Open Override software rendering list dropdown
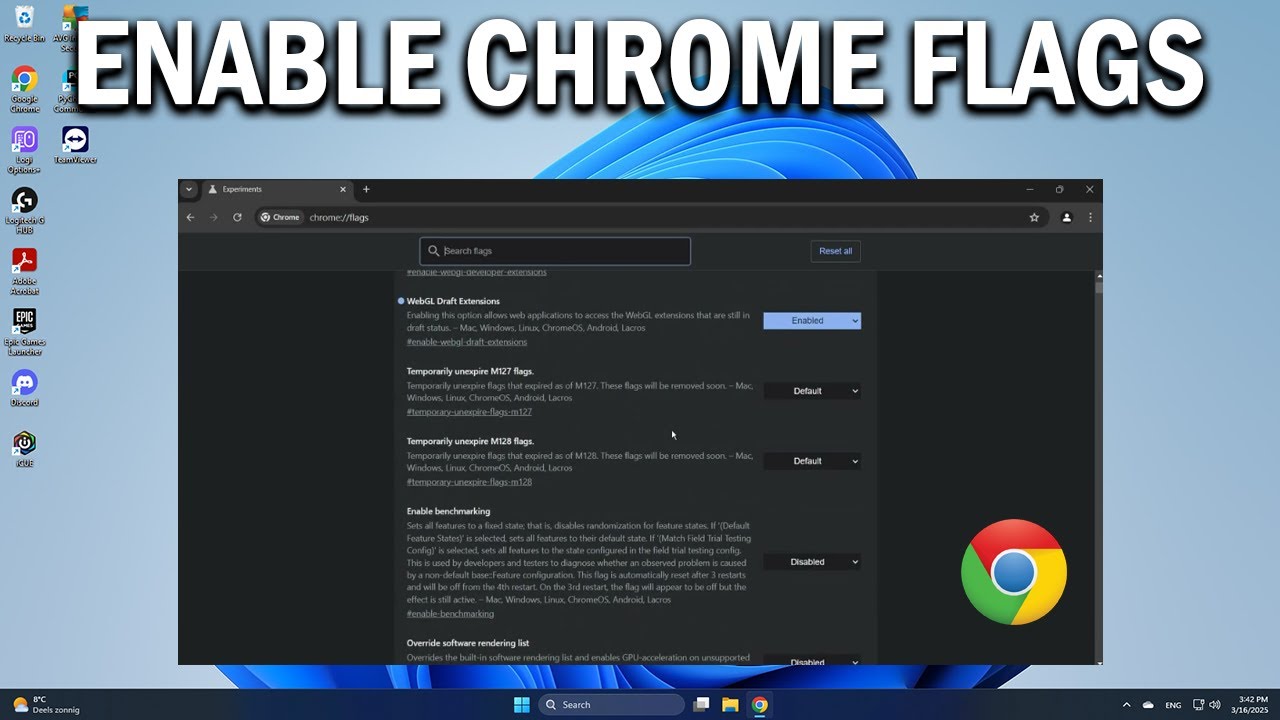Image resolution: width=1280 pixels, height=720 pixels. 812,660
